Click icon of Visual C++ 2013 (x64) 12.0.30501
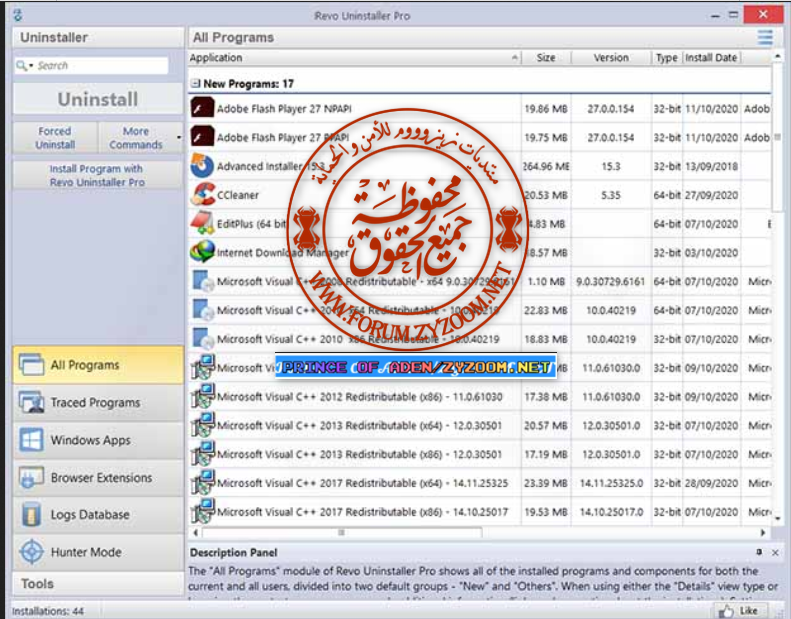Viewport: 791px width, 619px height. pos(203,425)
